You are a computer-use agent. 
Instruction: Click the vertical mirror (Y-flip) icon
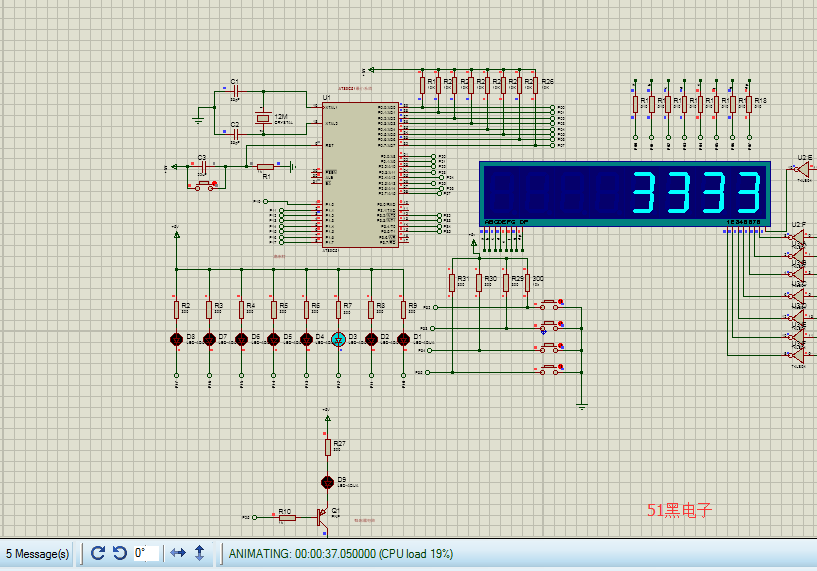click(200, 553)
